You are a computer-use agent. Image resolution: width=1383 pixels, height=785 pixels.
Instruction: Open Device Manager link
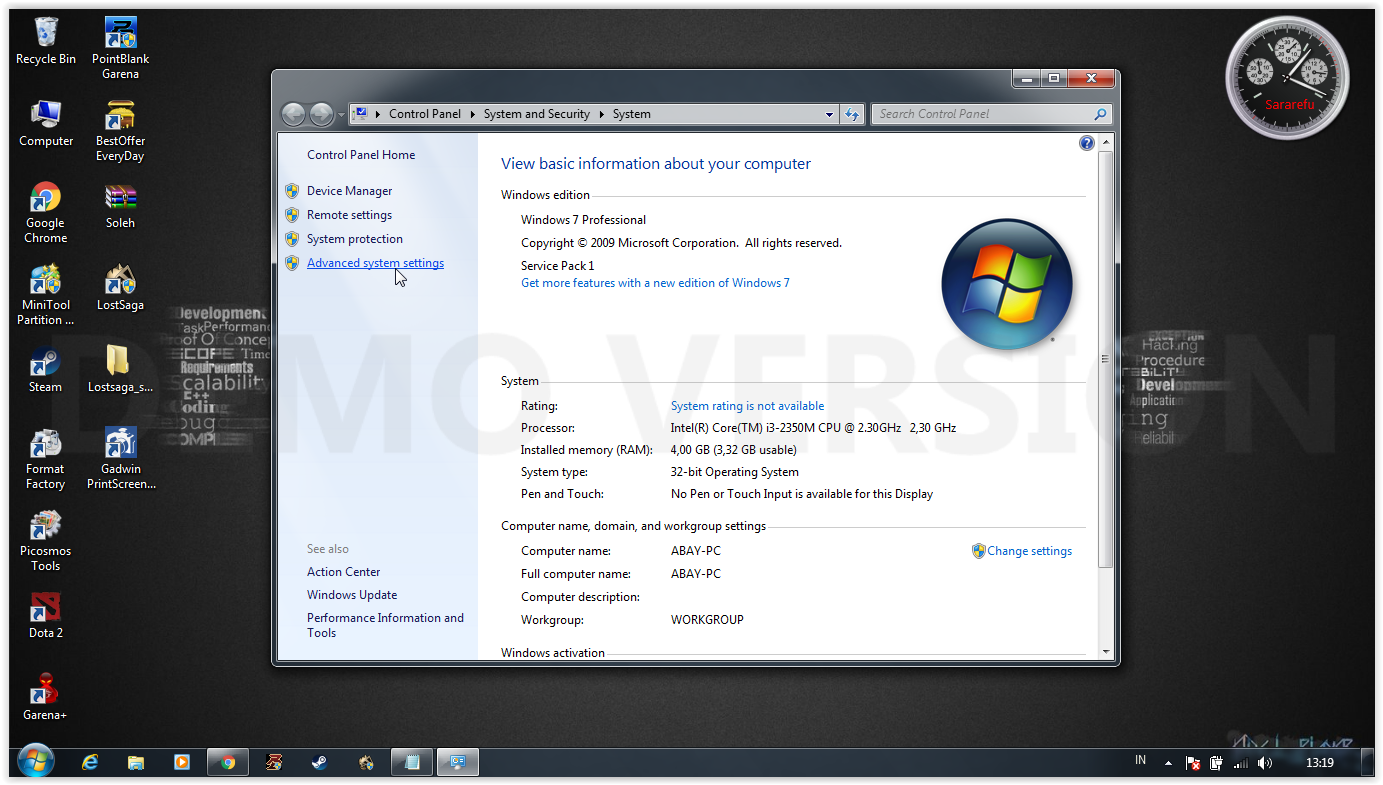(x=349, y=191)
